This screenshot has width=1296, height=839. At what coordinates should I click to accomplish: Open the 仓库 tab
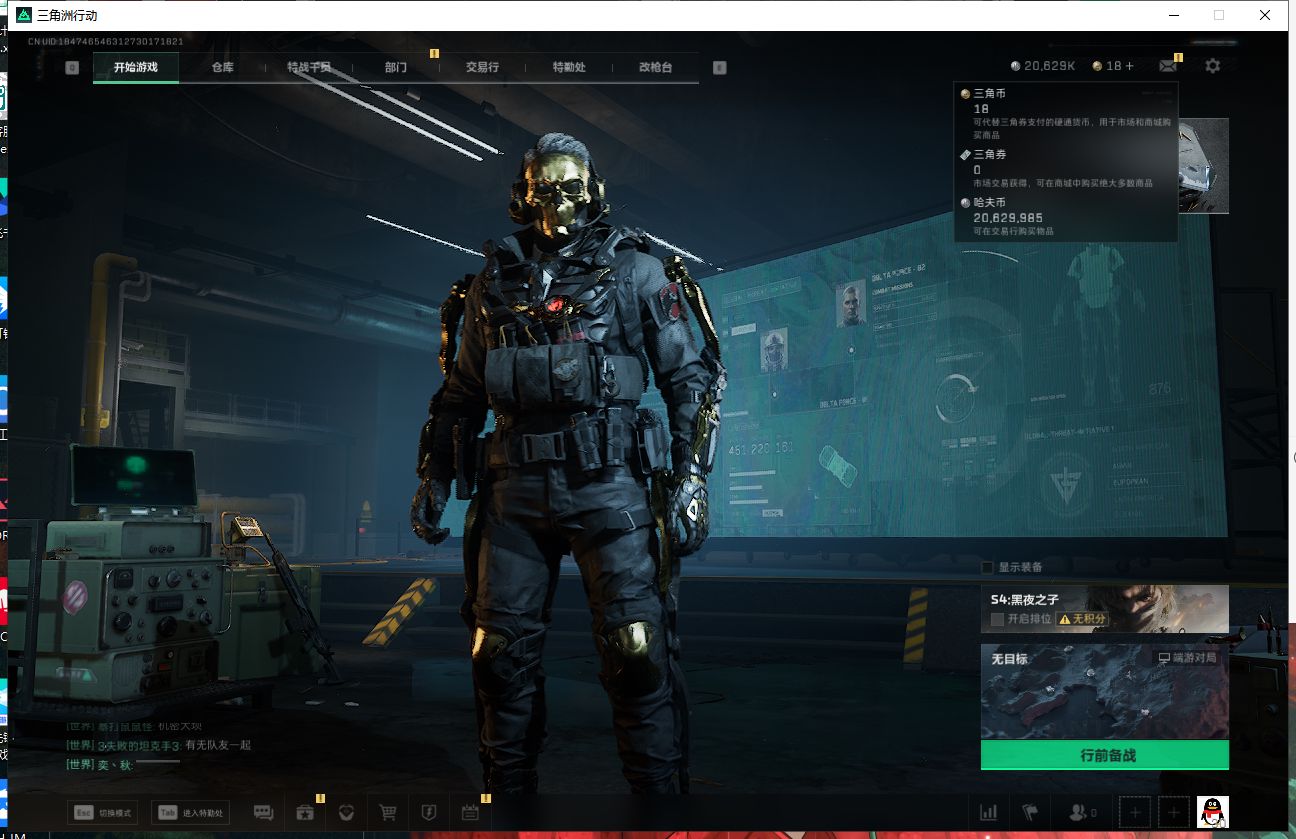[222, 67]
